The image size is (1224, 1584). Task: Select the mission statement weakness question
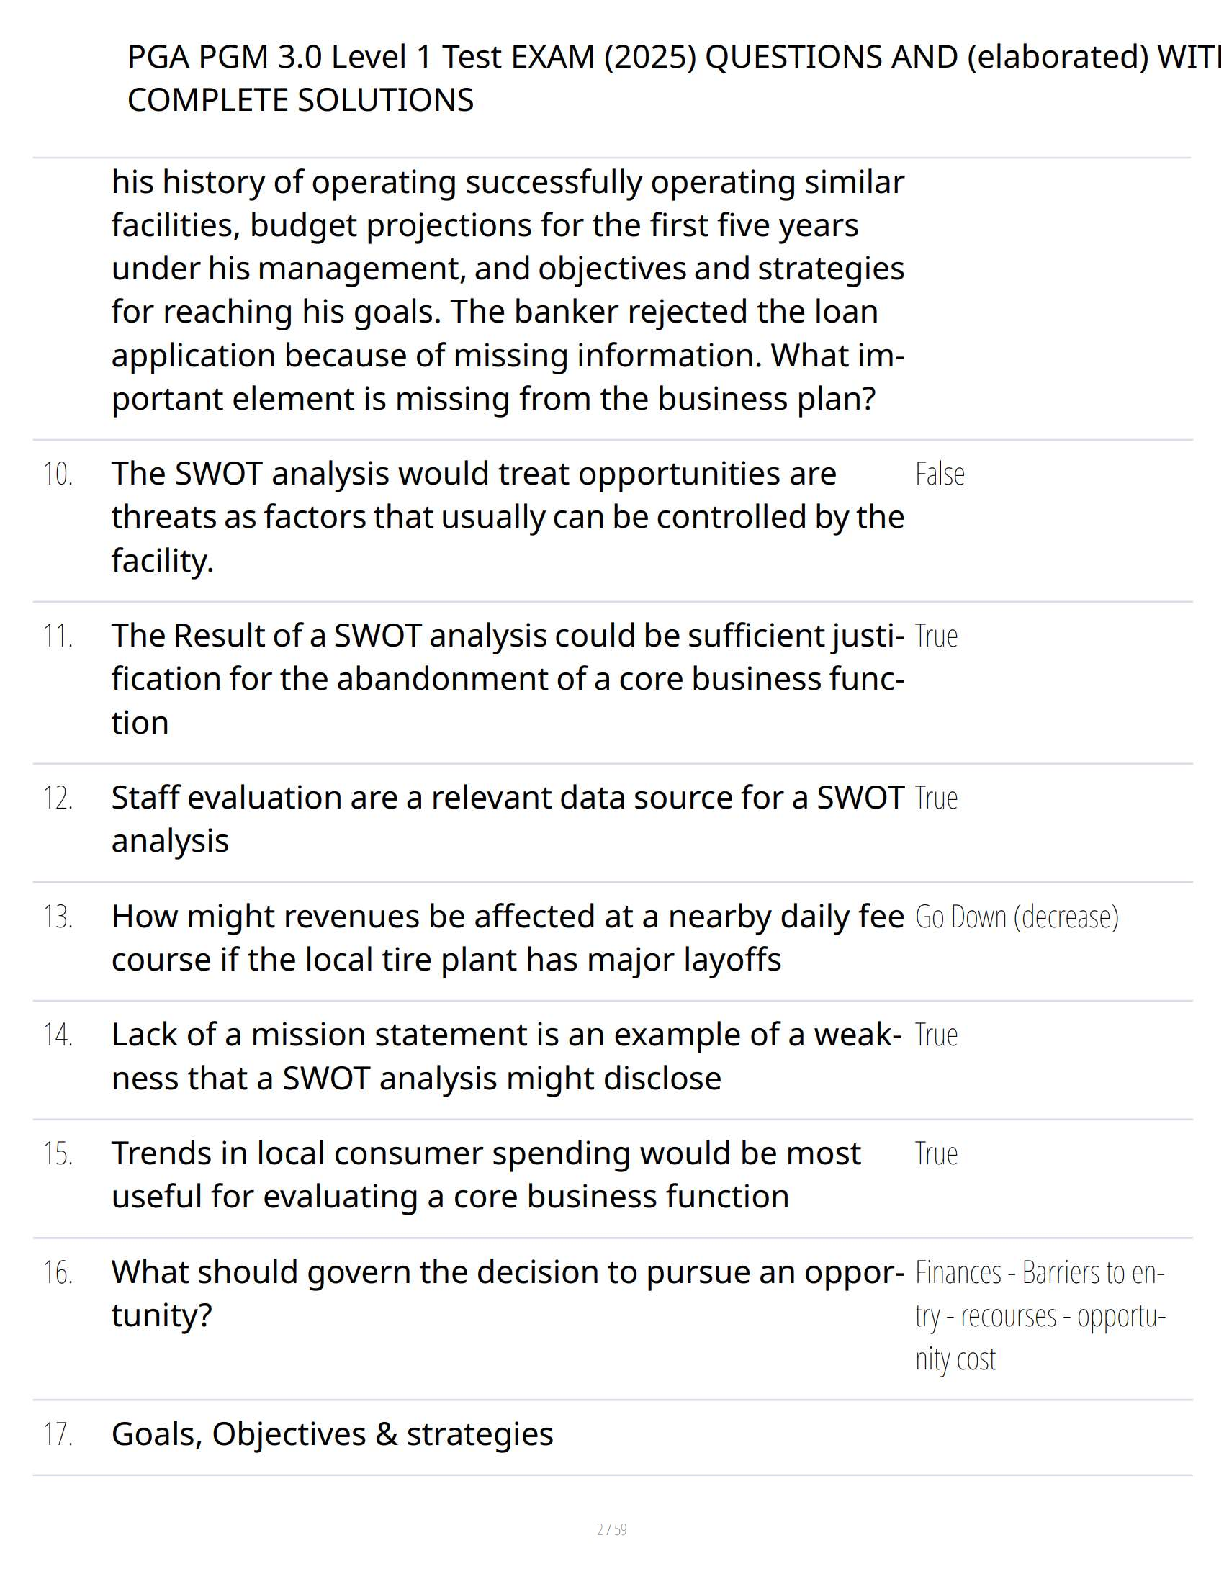coord(507,1056)
